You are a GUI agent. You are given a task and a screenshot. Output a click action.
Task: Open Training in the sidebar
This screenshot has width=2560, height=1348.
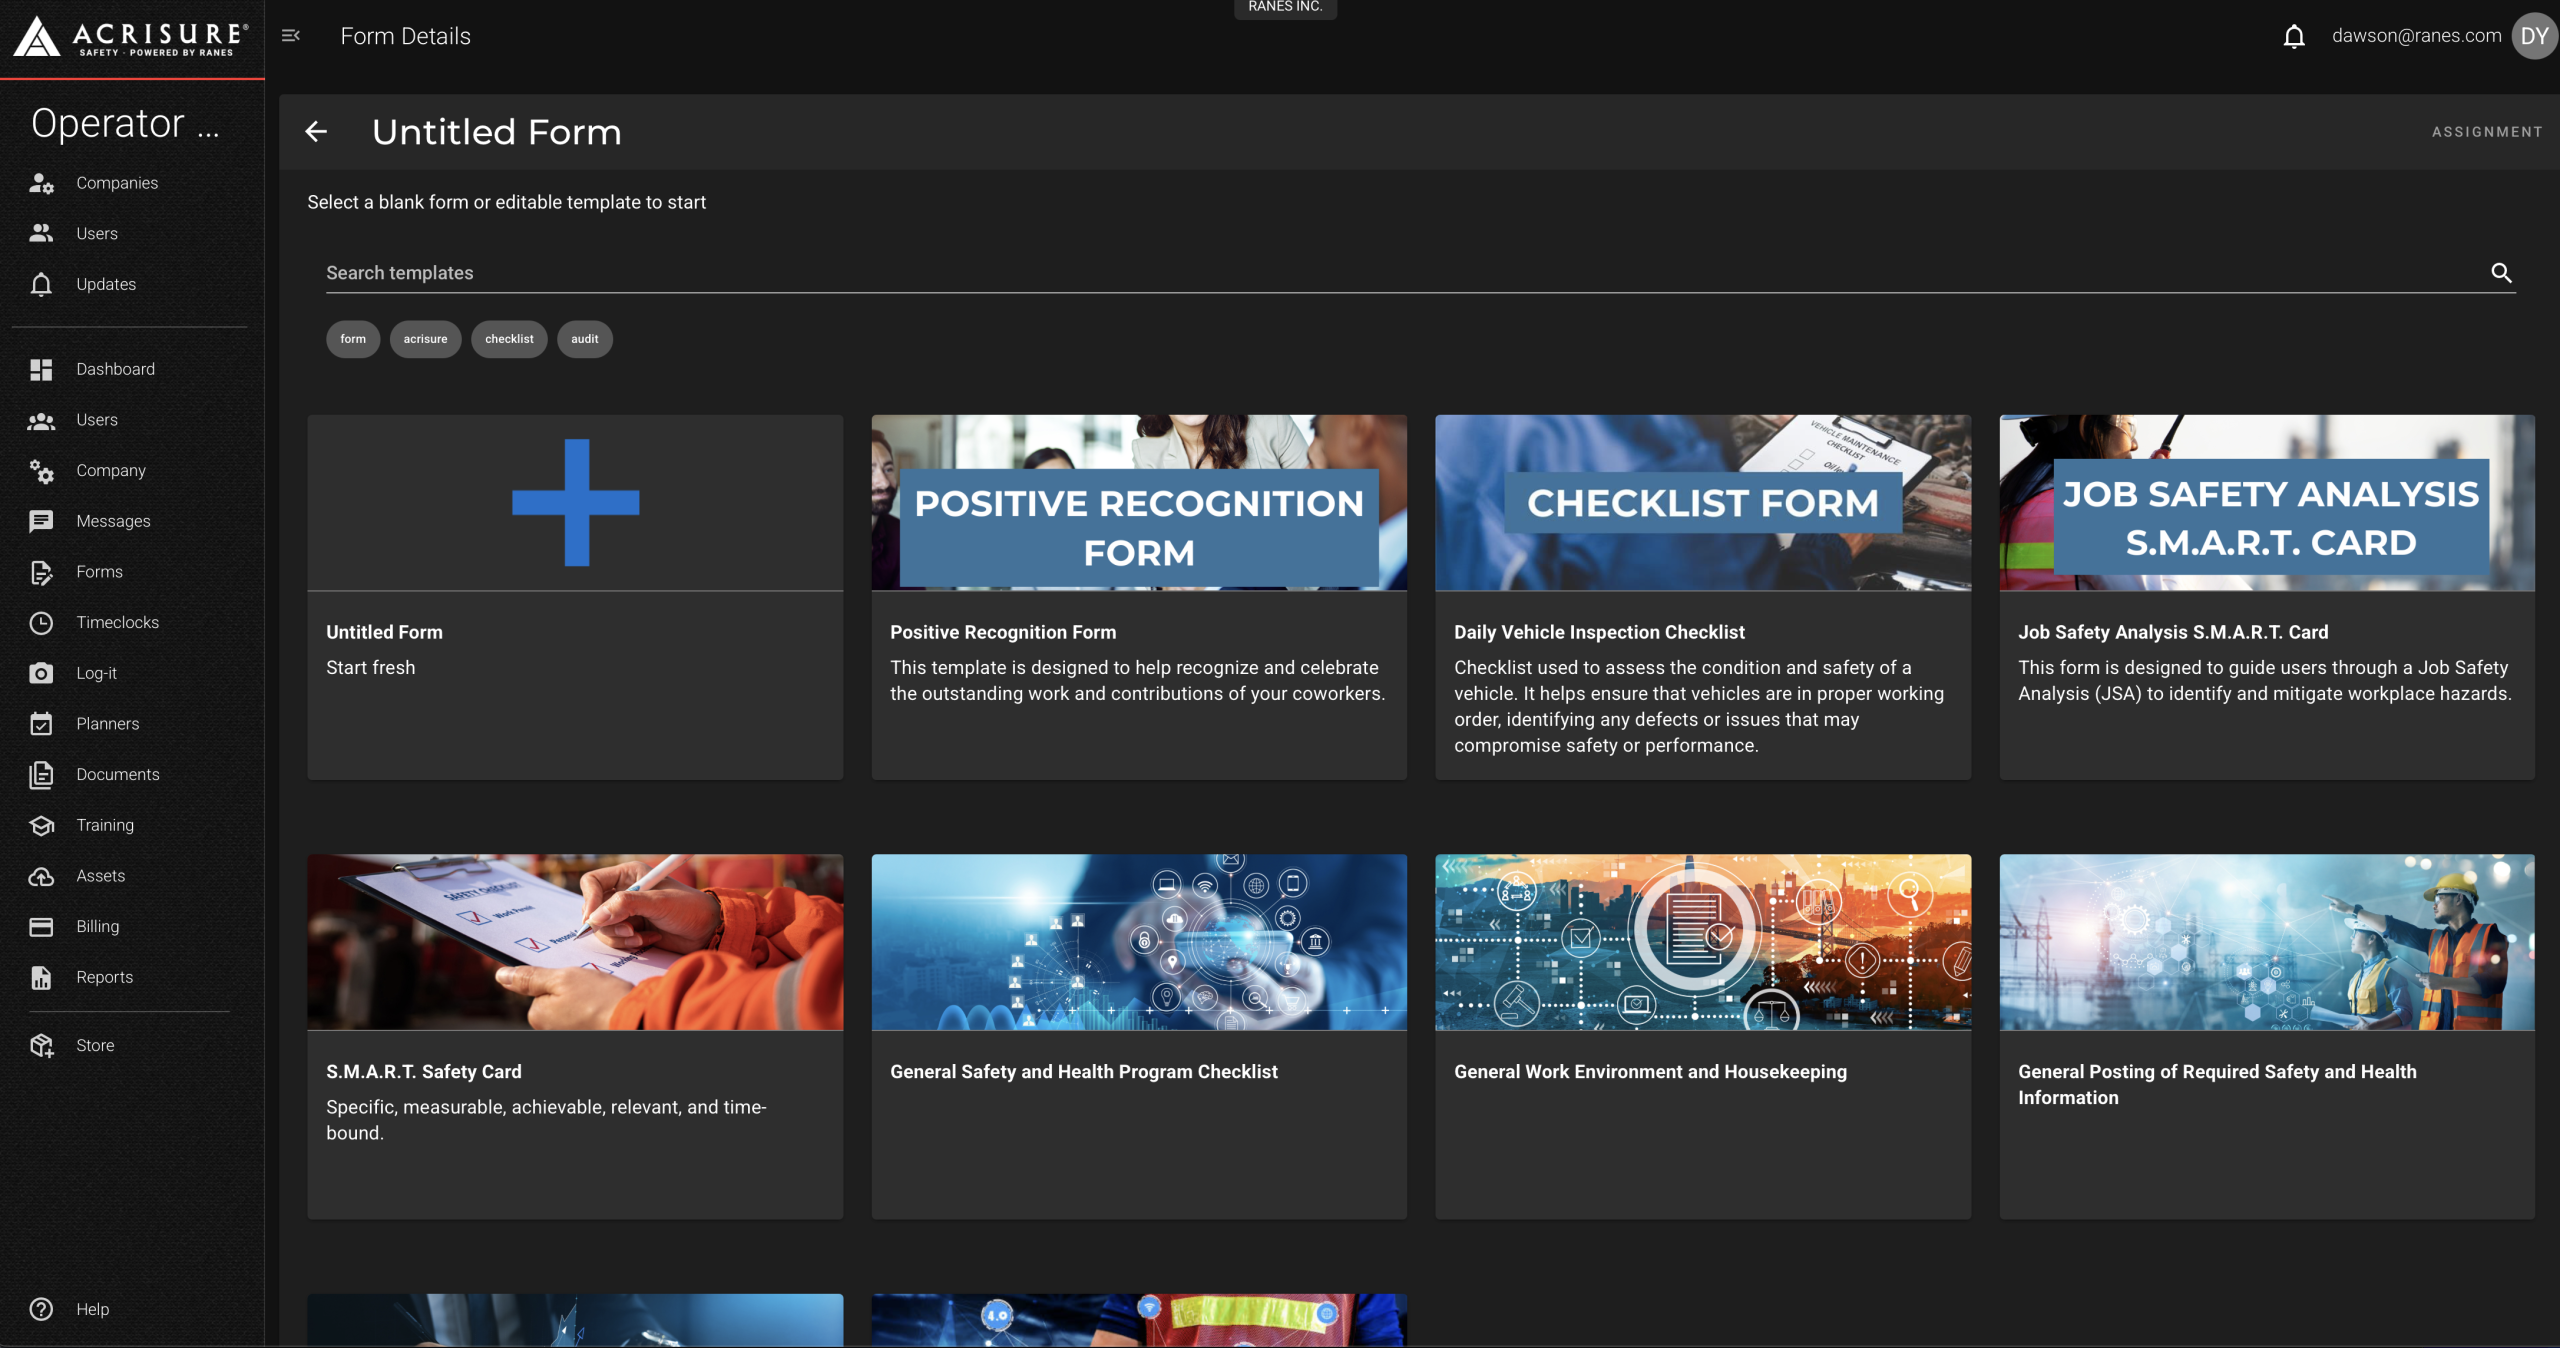105,825
